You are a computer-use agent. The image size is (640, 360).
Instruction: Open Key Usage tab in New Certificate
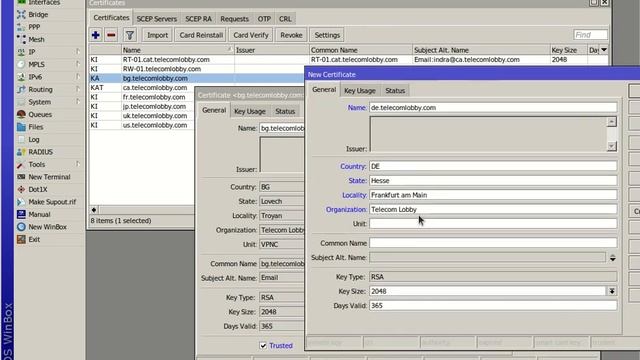click(x=360, y=91)
